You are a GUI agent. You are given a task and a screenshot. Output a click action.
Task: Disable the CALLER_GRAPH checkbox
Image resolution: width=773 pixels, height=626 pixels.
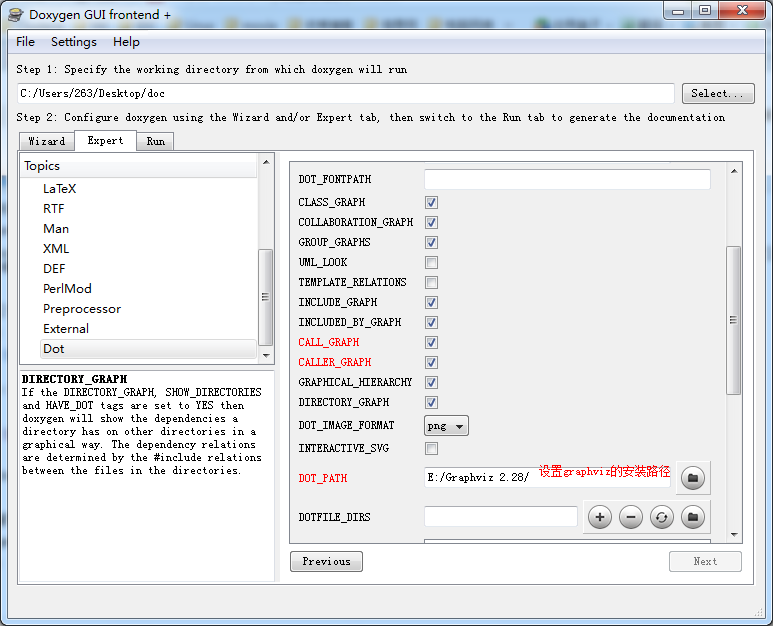pyautogui.click(x=431, y=362)
